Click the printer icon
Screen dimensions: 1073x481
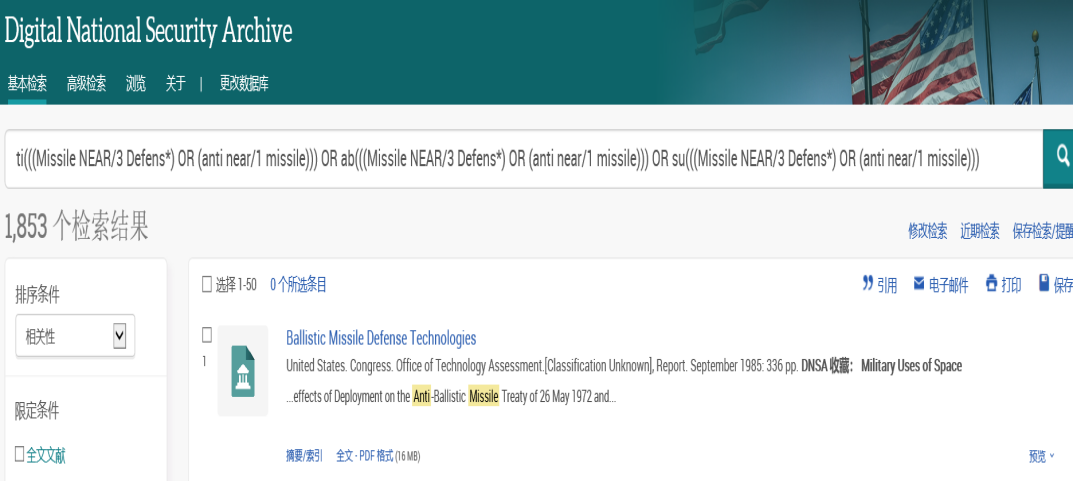coord(992,283)
